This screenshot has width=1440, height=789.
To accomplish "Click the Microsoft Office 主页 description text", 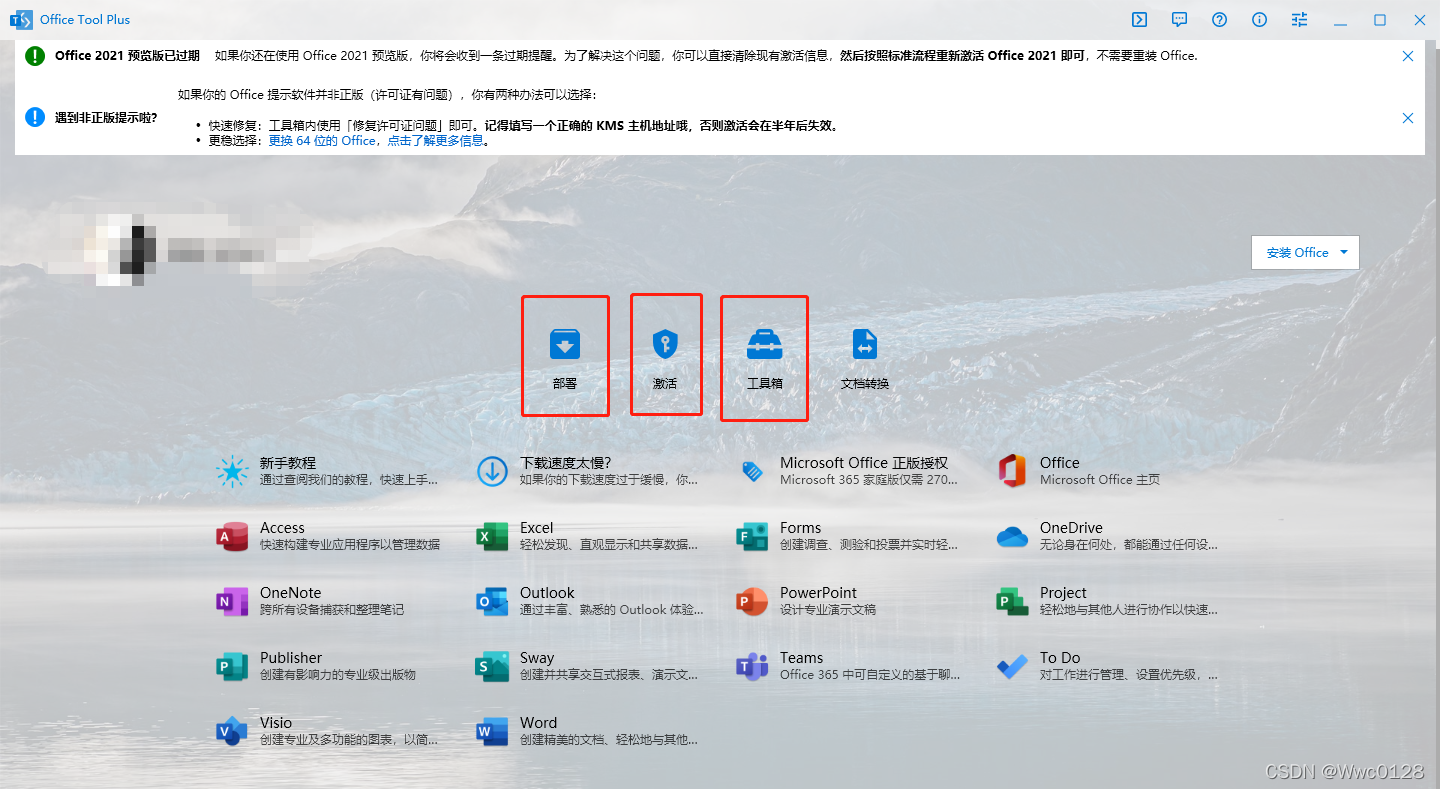I will coord(1100,479).
